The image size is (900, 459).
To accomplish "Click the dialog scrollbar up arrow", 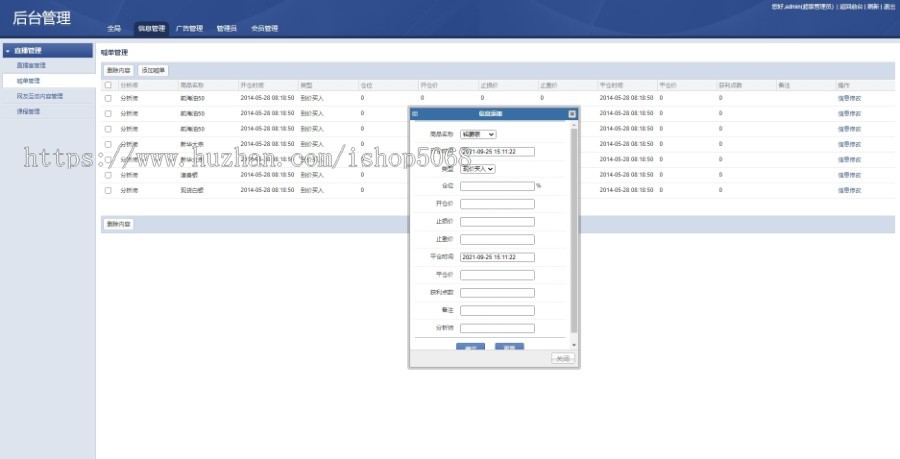I will (x=574, y=125).
